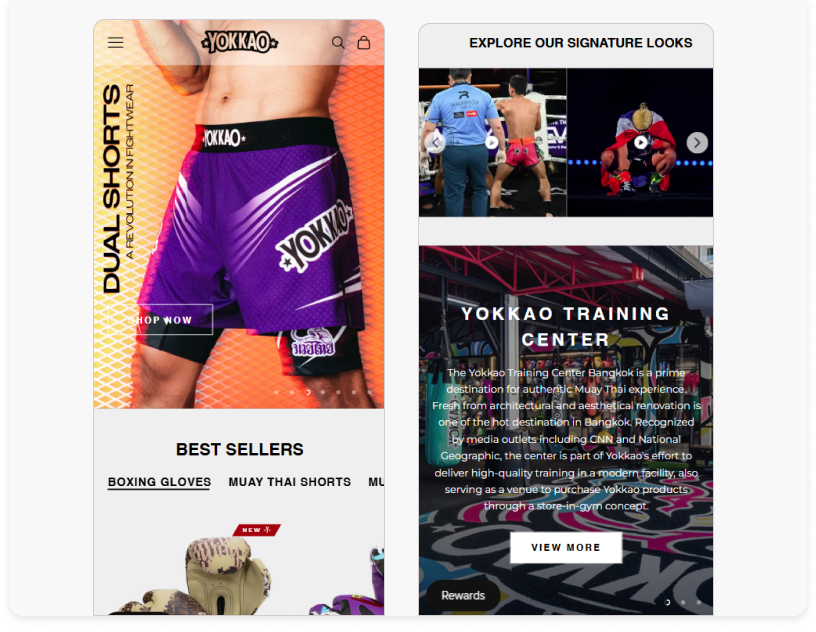Viewport: 816px width, 632px height.
Task: Click the search magnifier icon
Action: 338,42
